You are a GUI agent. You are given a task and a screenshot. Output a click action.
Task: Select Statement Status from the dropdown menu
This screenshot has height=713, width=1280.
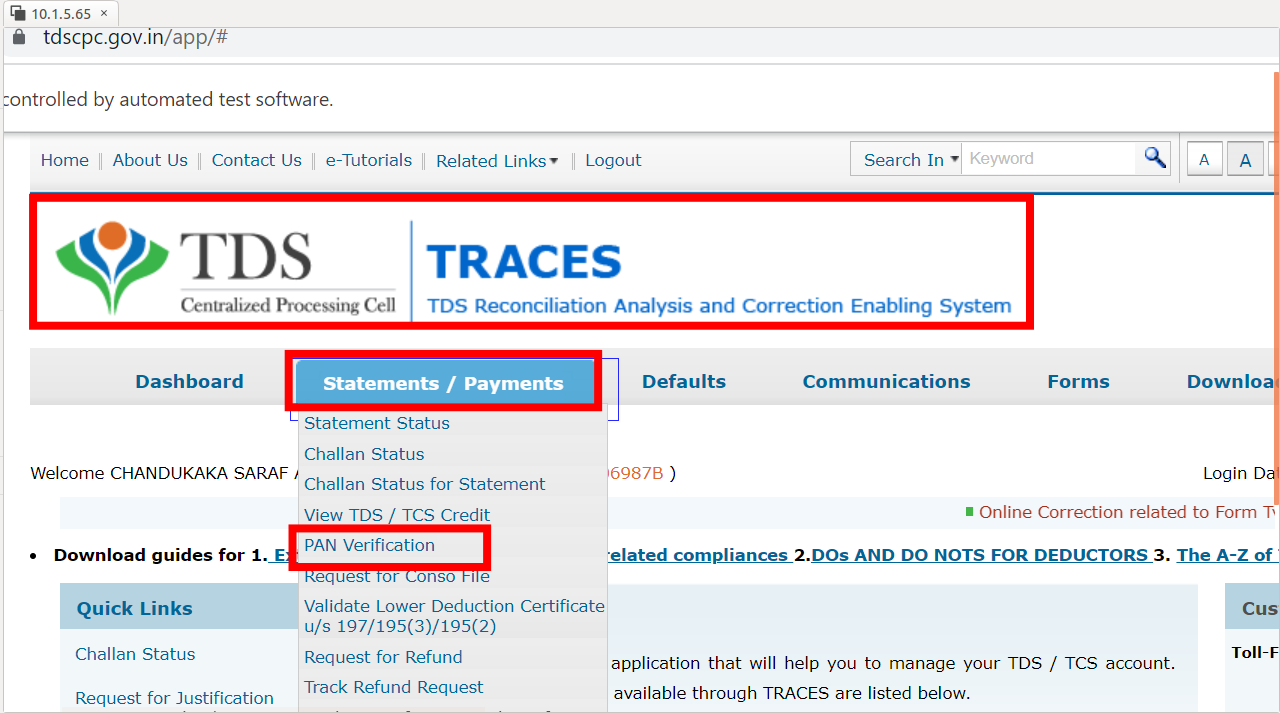(377, 423)
